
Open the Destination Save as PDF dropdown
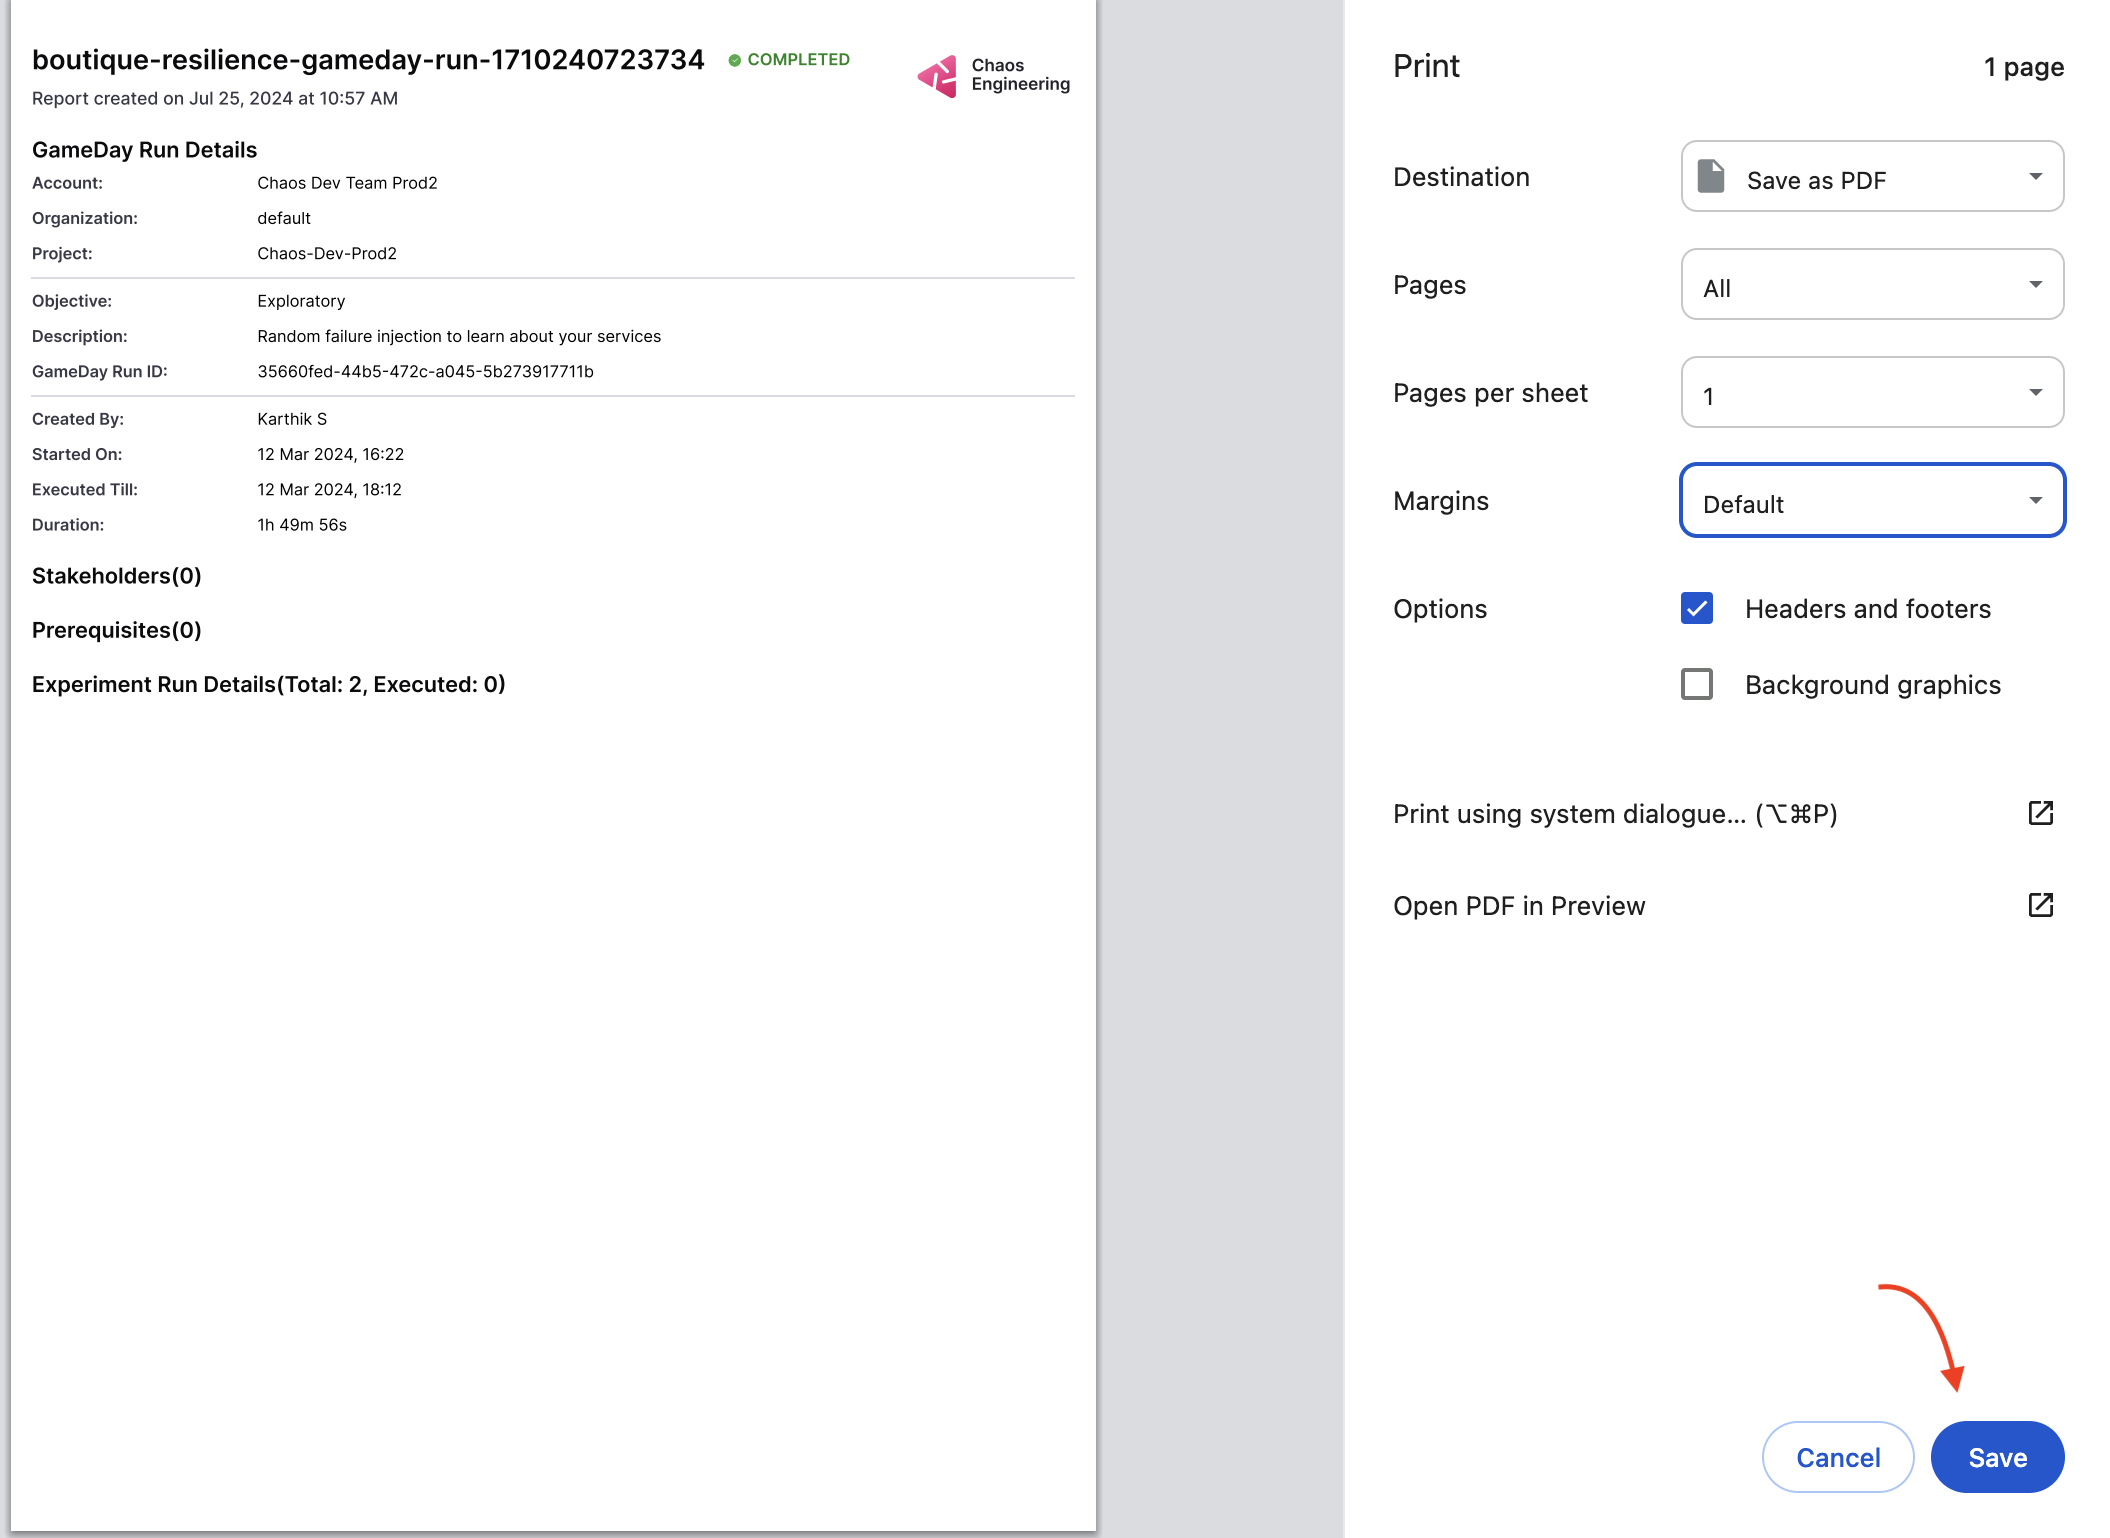pos(1872,177)
